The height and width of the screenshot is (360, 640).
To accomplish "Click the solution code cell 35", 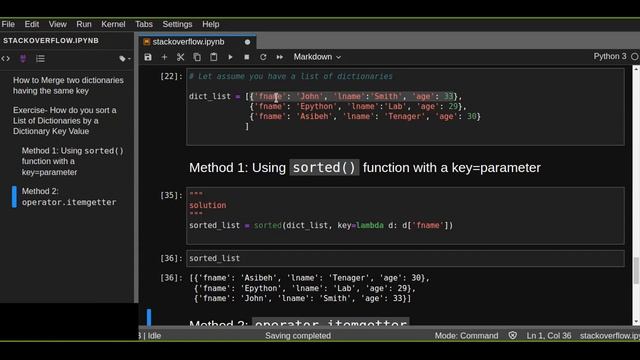I will point(405,216).
